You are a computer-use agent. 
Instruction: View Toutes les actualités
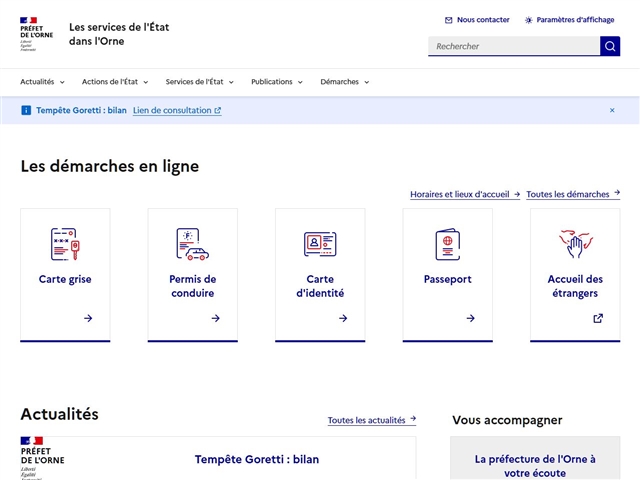pyautogui.click(x=371, y=421)
